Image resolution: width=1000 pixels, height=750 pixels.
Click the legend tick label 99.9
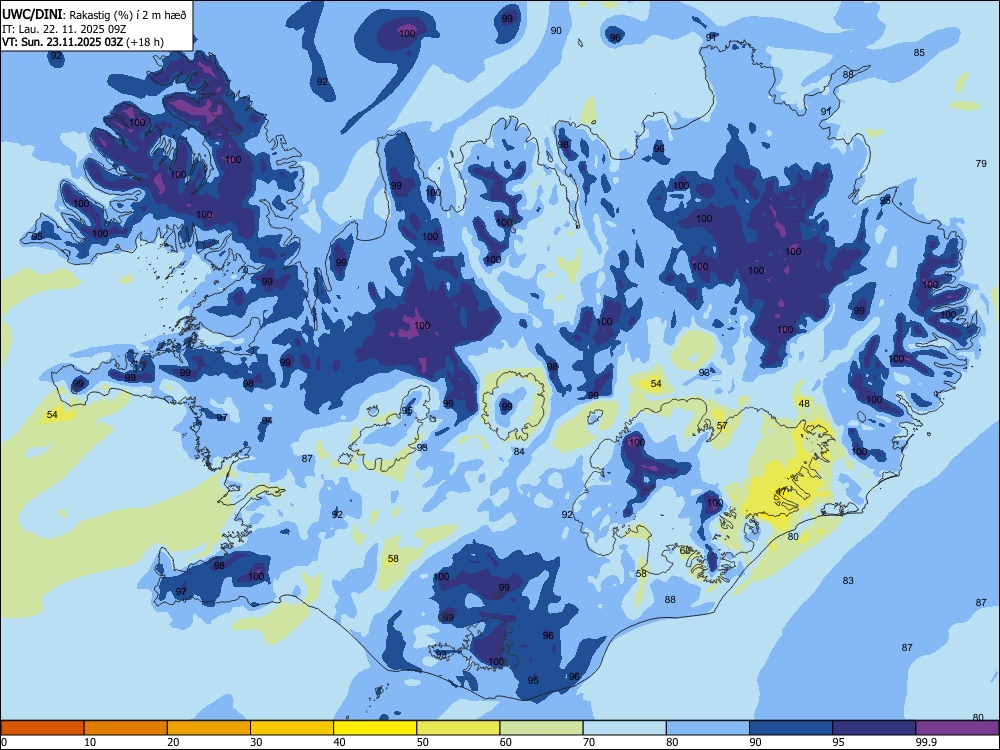click(925, 742)
